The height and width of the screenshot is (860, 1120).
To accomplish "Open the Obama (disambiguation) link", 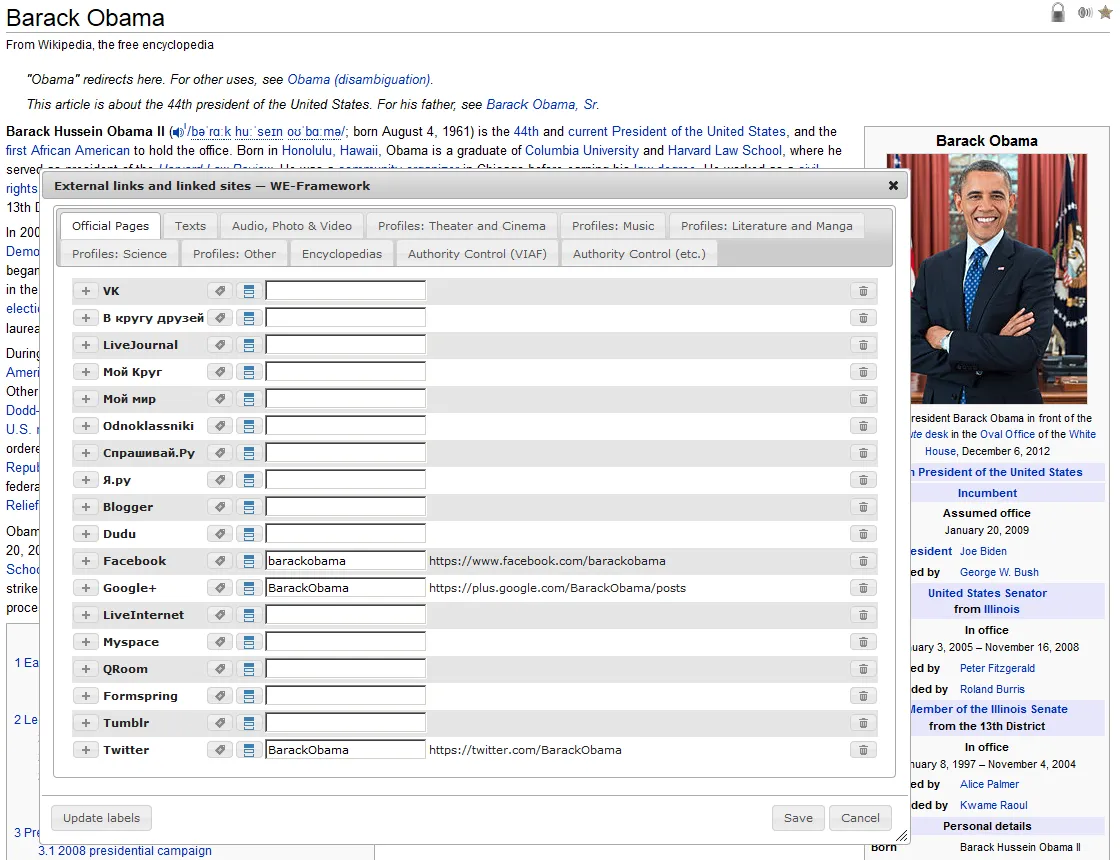I will tap(359, 80).
